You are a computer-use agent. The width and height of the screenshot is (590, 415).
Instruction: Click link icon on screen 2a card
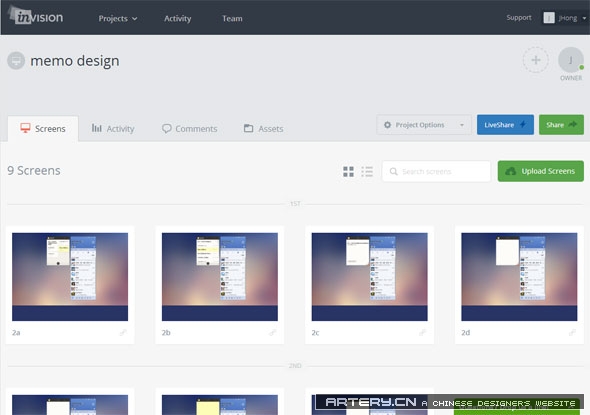click(123, 332)
